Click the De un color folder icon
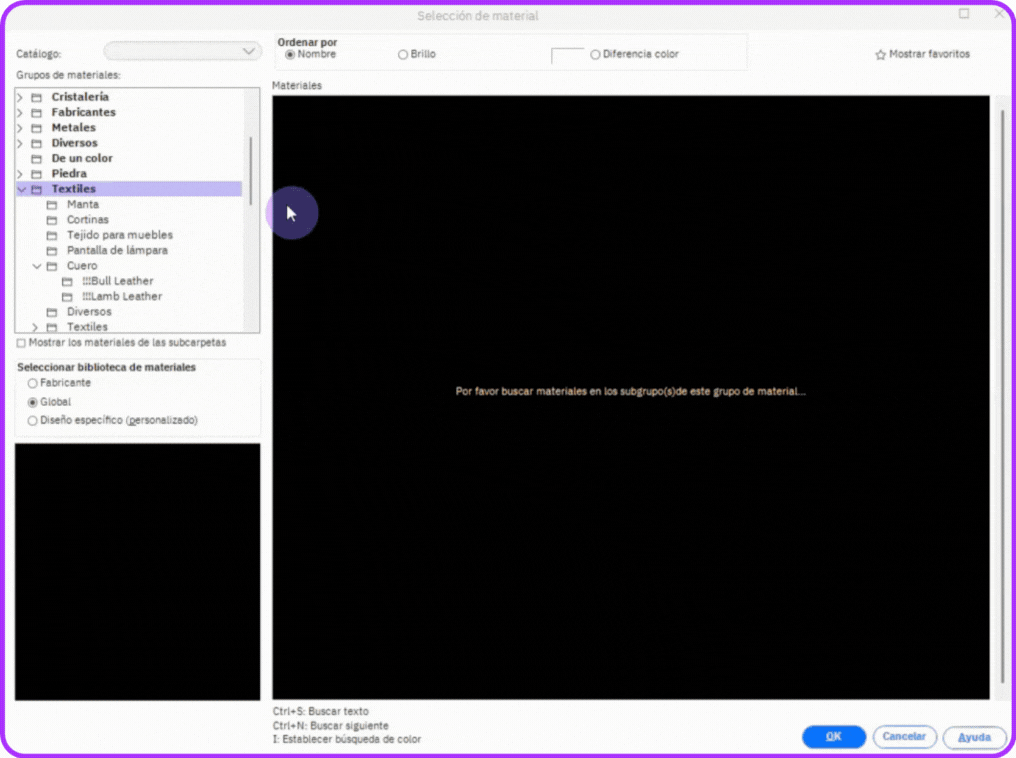Viewport: 1016px width, 758px height. click(37, 158)
